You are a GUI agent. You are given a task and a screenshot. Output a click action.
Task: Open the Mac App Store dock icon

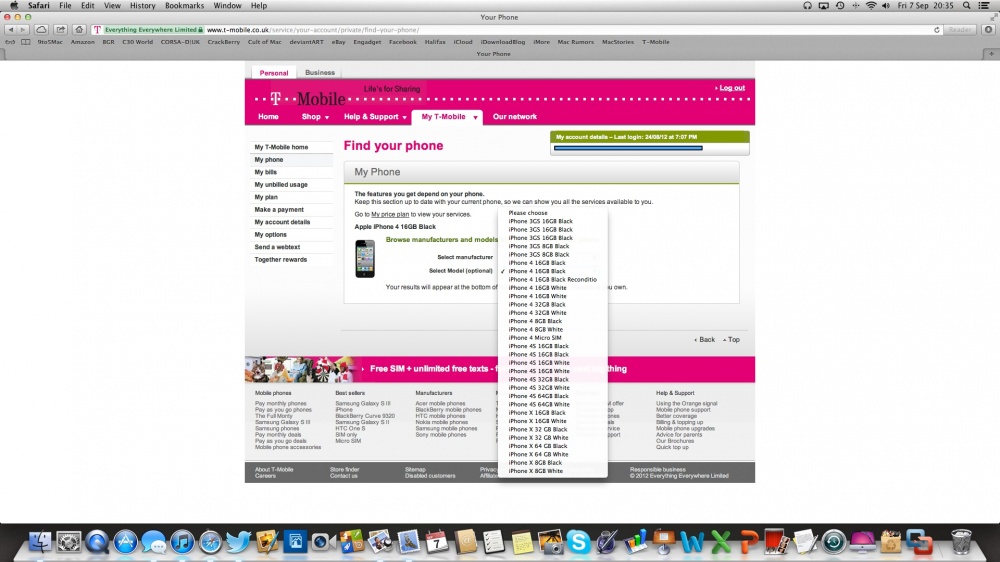pos(125,542)
